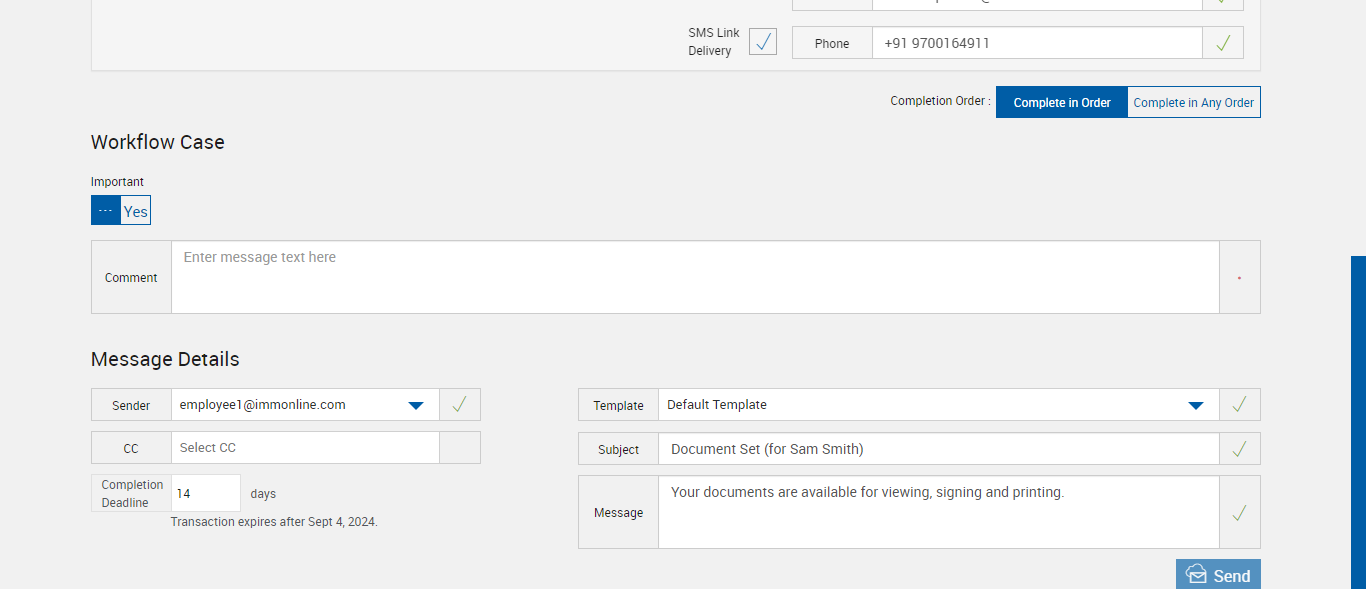This screenshot has height=589, width=1366.
Task: Click the Send envelope icon
Action: 1196,574
